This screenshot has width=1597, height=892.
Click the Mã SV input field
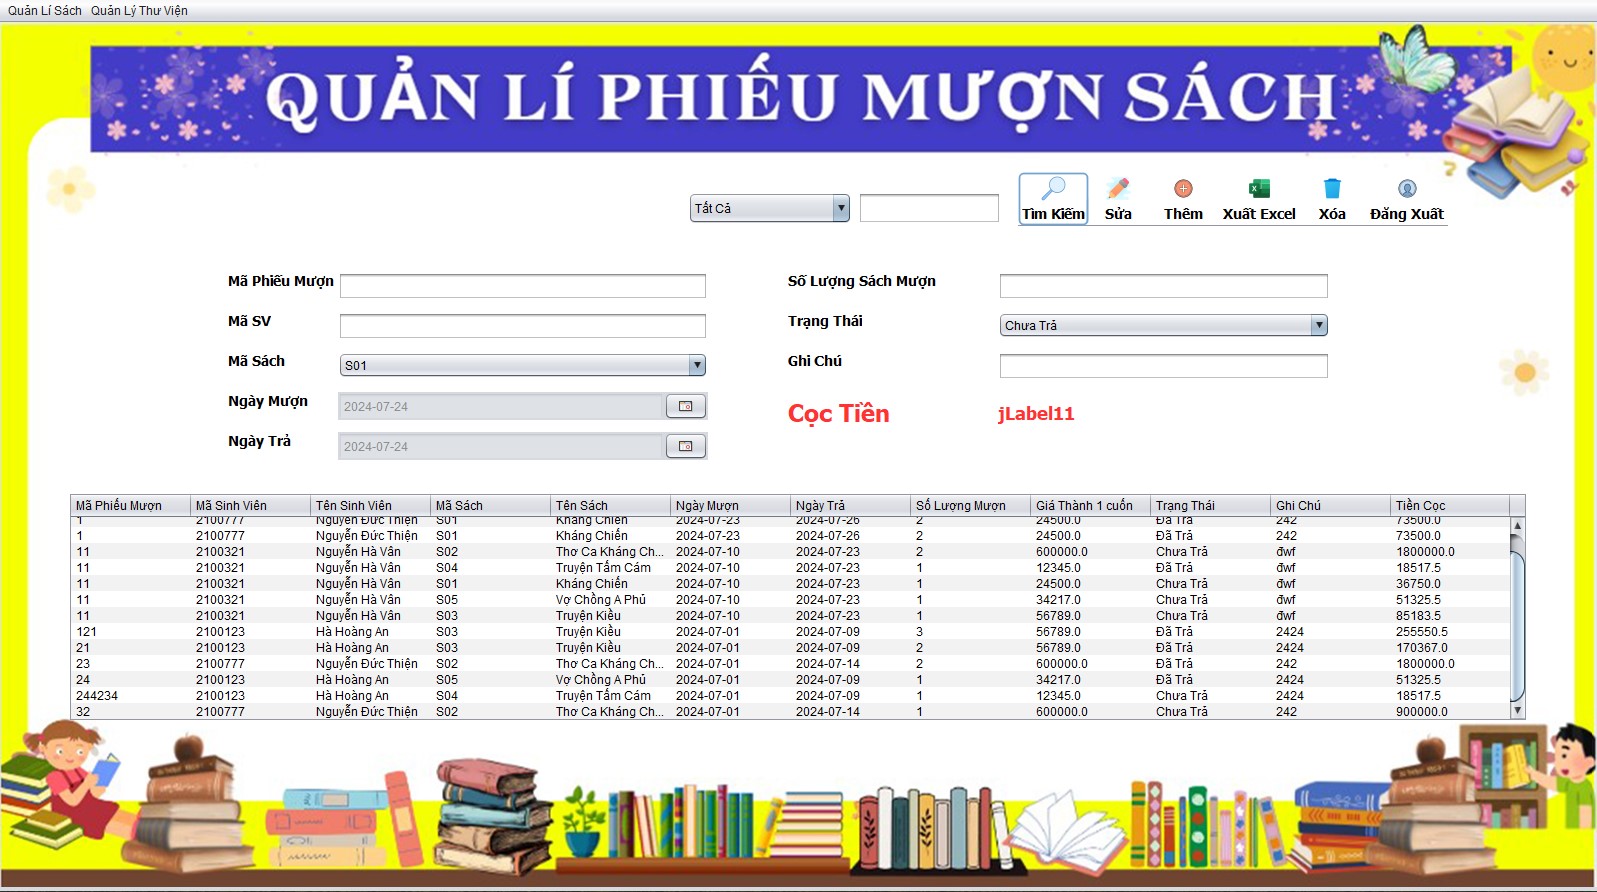pyautogui.click(x=523, y=326)
